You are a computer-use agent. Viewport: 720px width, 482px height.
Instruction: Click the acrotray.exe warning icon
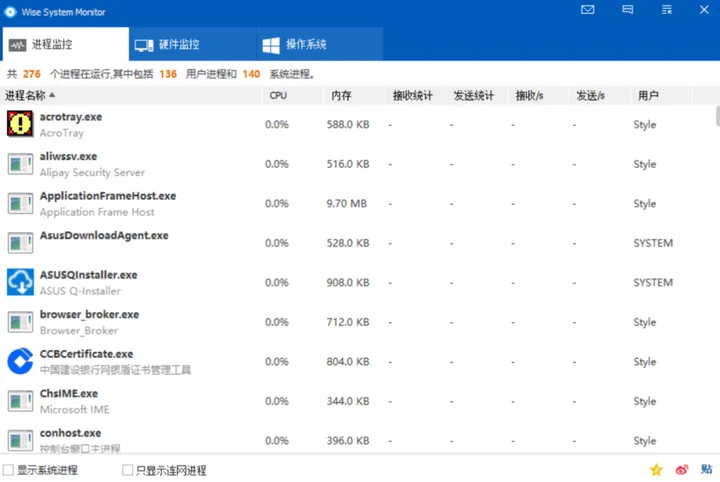pyautogui.click(x=20, y=124)
